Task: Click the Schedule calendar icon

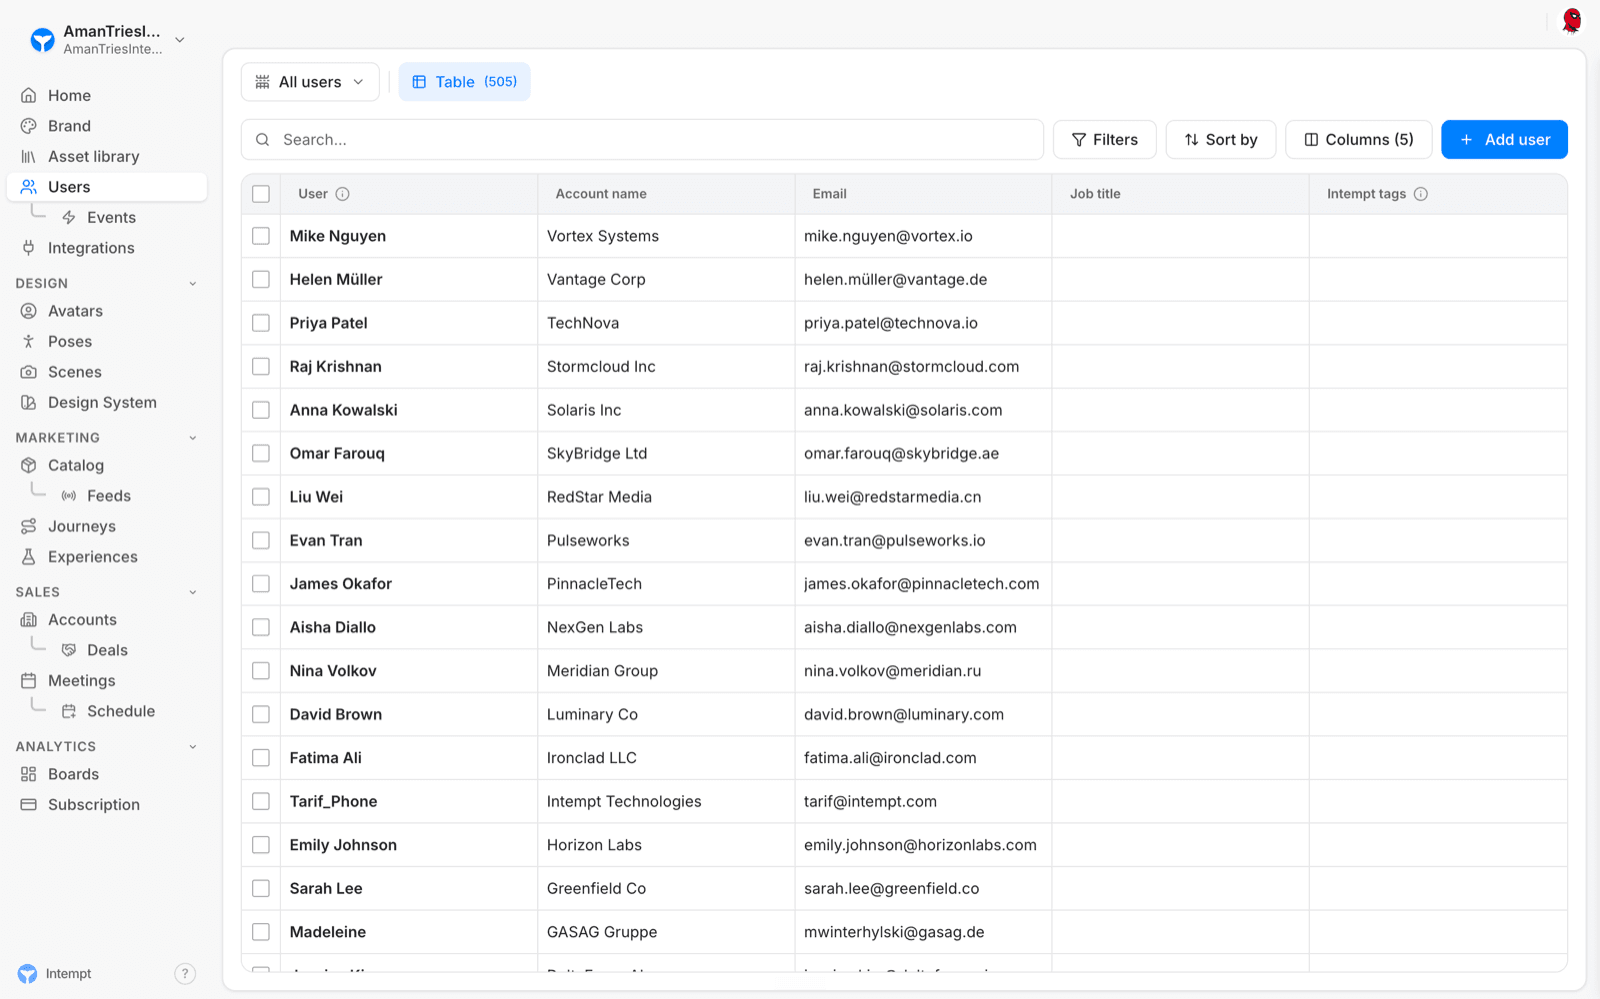Action: tap(69, 711)
